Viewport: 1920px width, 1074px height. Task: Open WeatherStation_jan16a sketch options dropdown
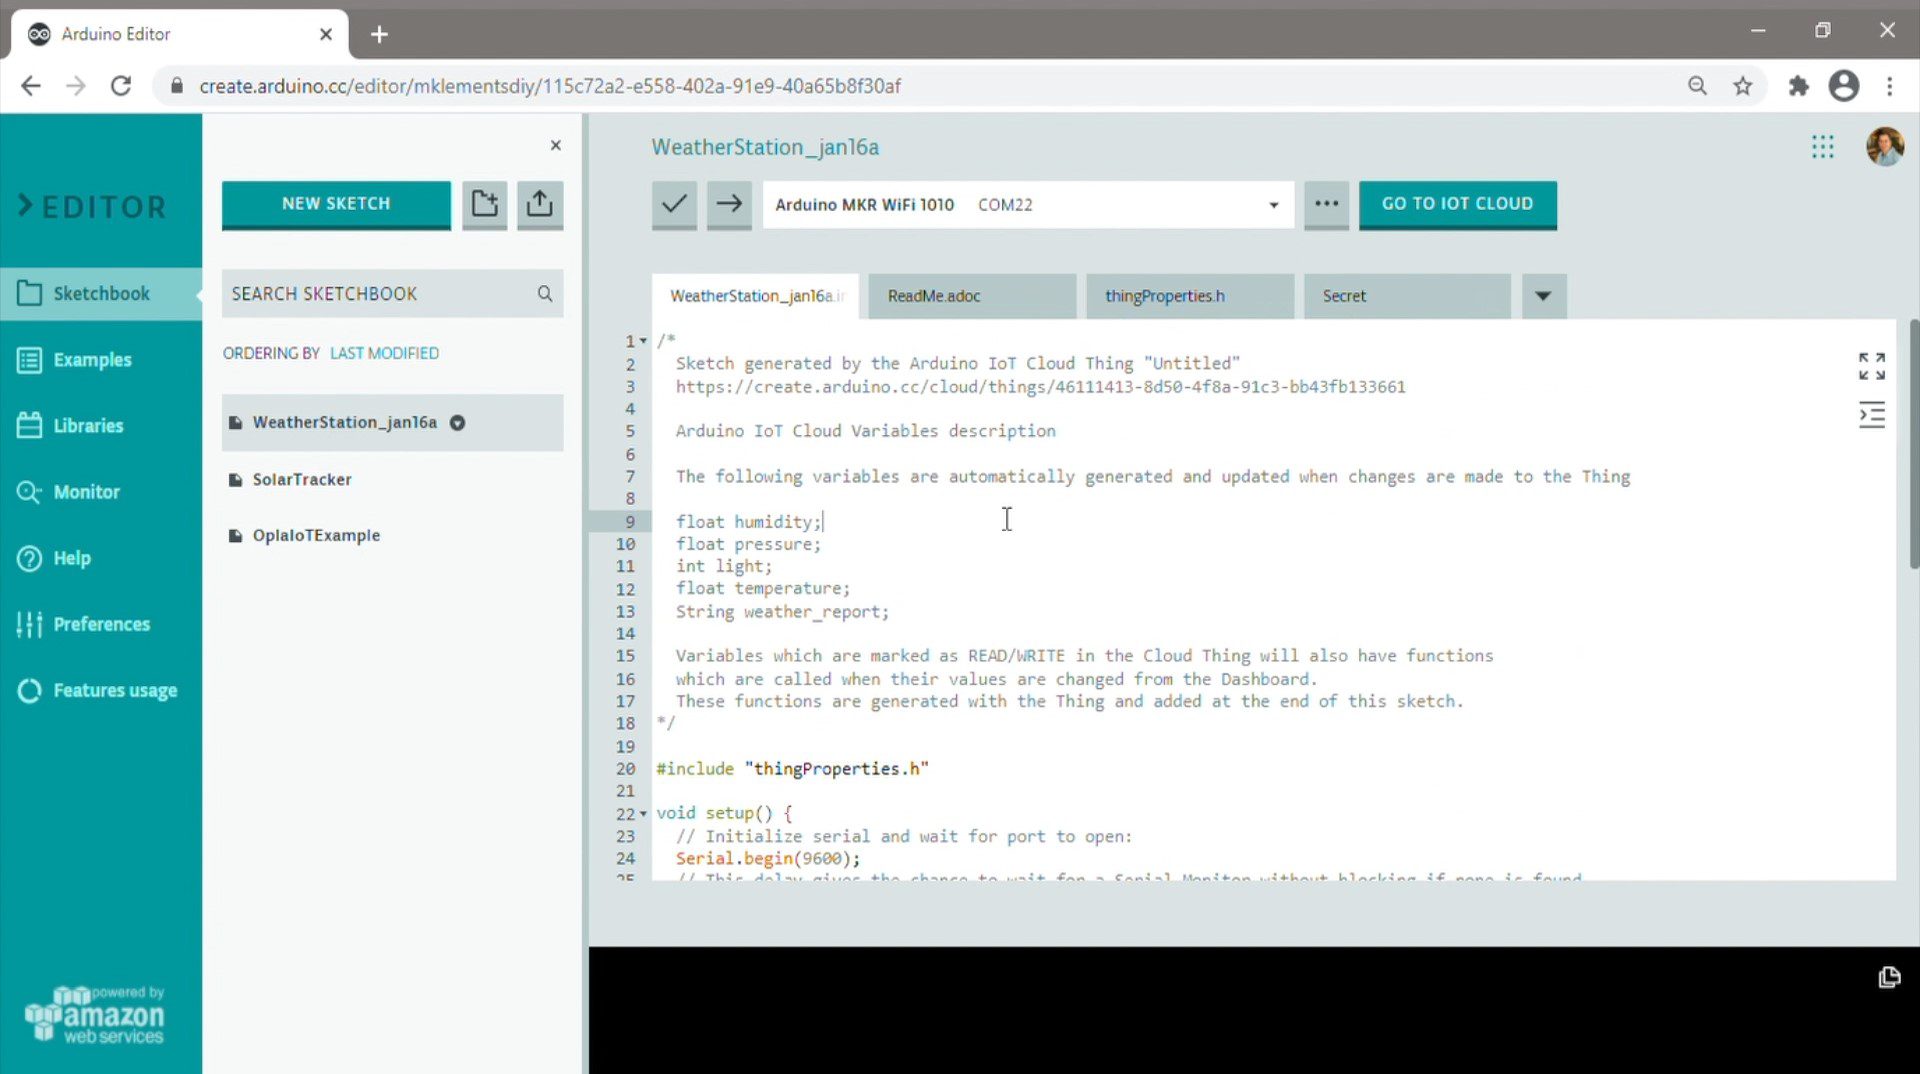click(458, 423)
